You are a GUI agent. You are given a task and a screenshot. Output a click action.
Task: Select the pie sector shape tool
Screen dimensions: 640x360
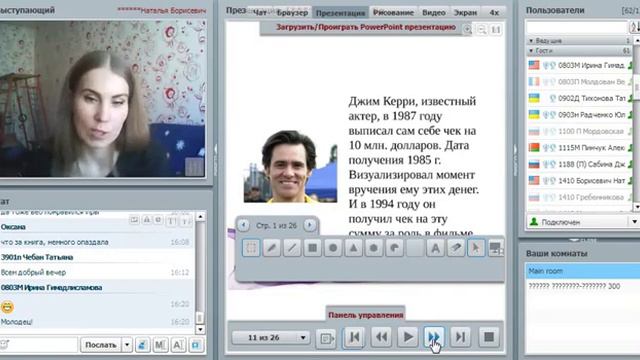click(x=394, y=248)
